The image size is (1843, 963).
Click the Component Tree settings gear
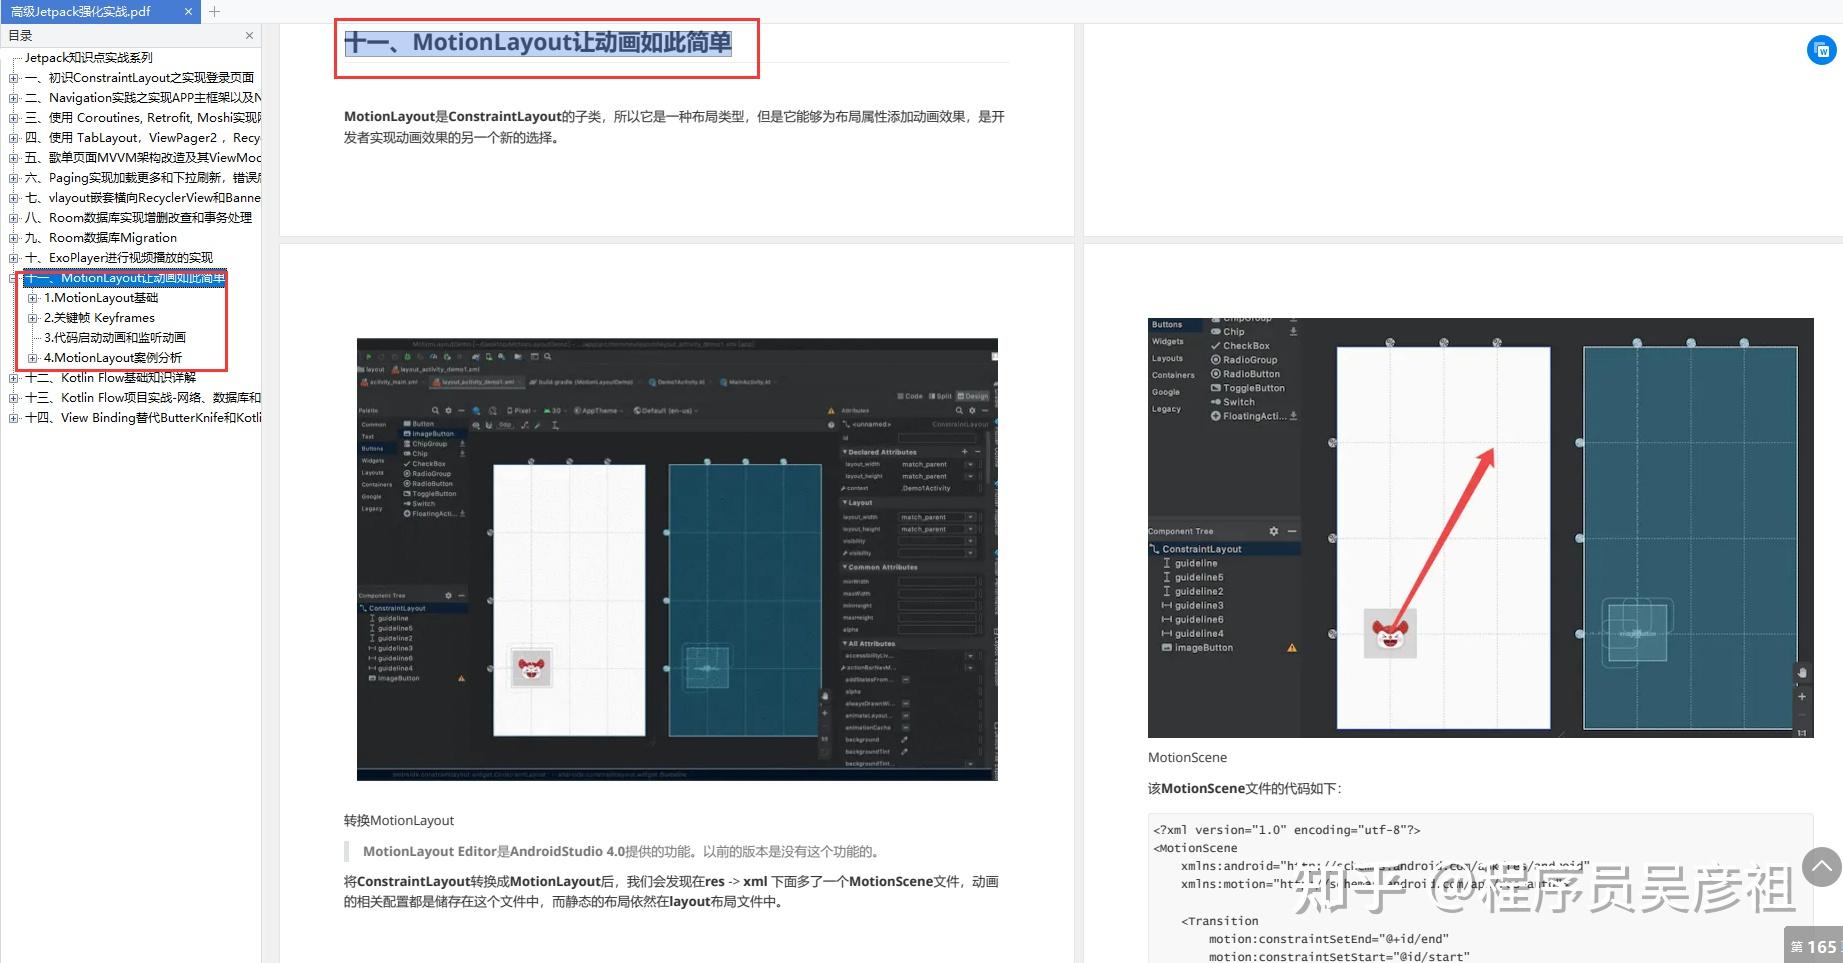(x=1273, y=531)
